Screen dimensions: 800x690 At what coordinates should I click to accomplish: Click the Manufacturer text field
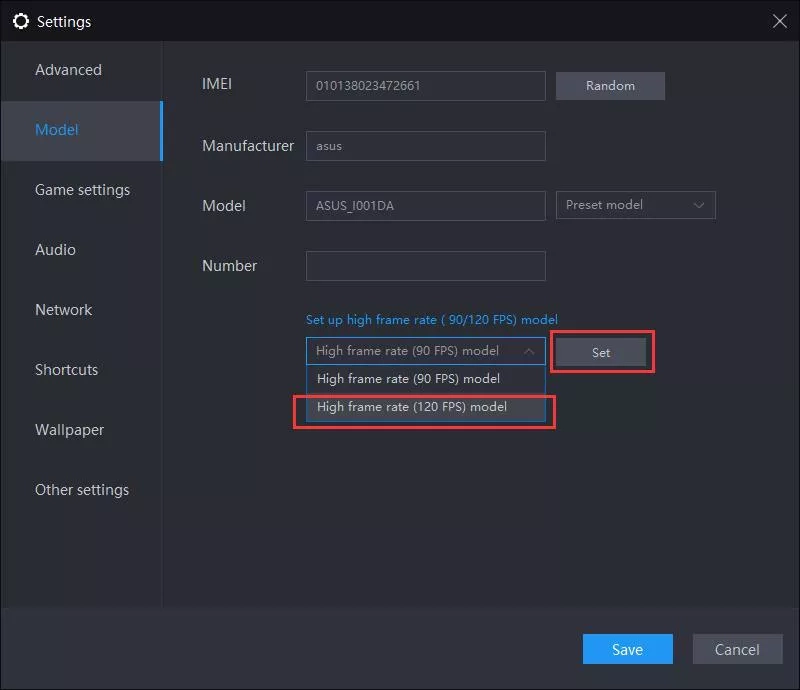click(425, 146)
